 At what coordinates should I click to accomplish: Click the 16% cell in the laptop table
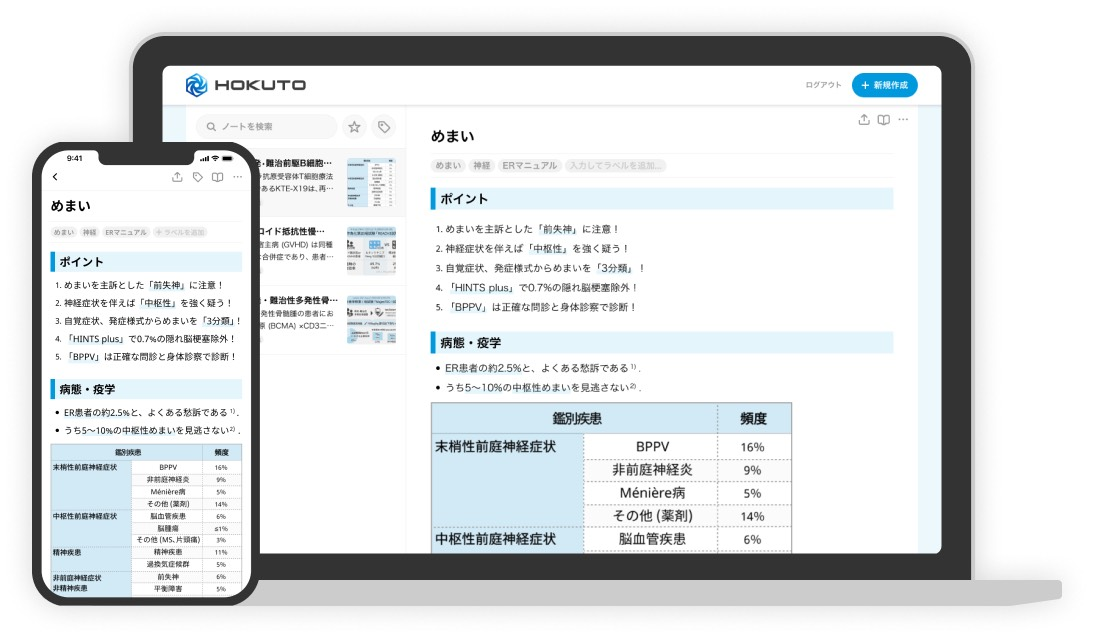(x=754, y=447)
